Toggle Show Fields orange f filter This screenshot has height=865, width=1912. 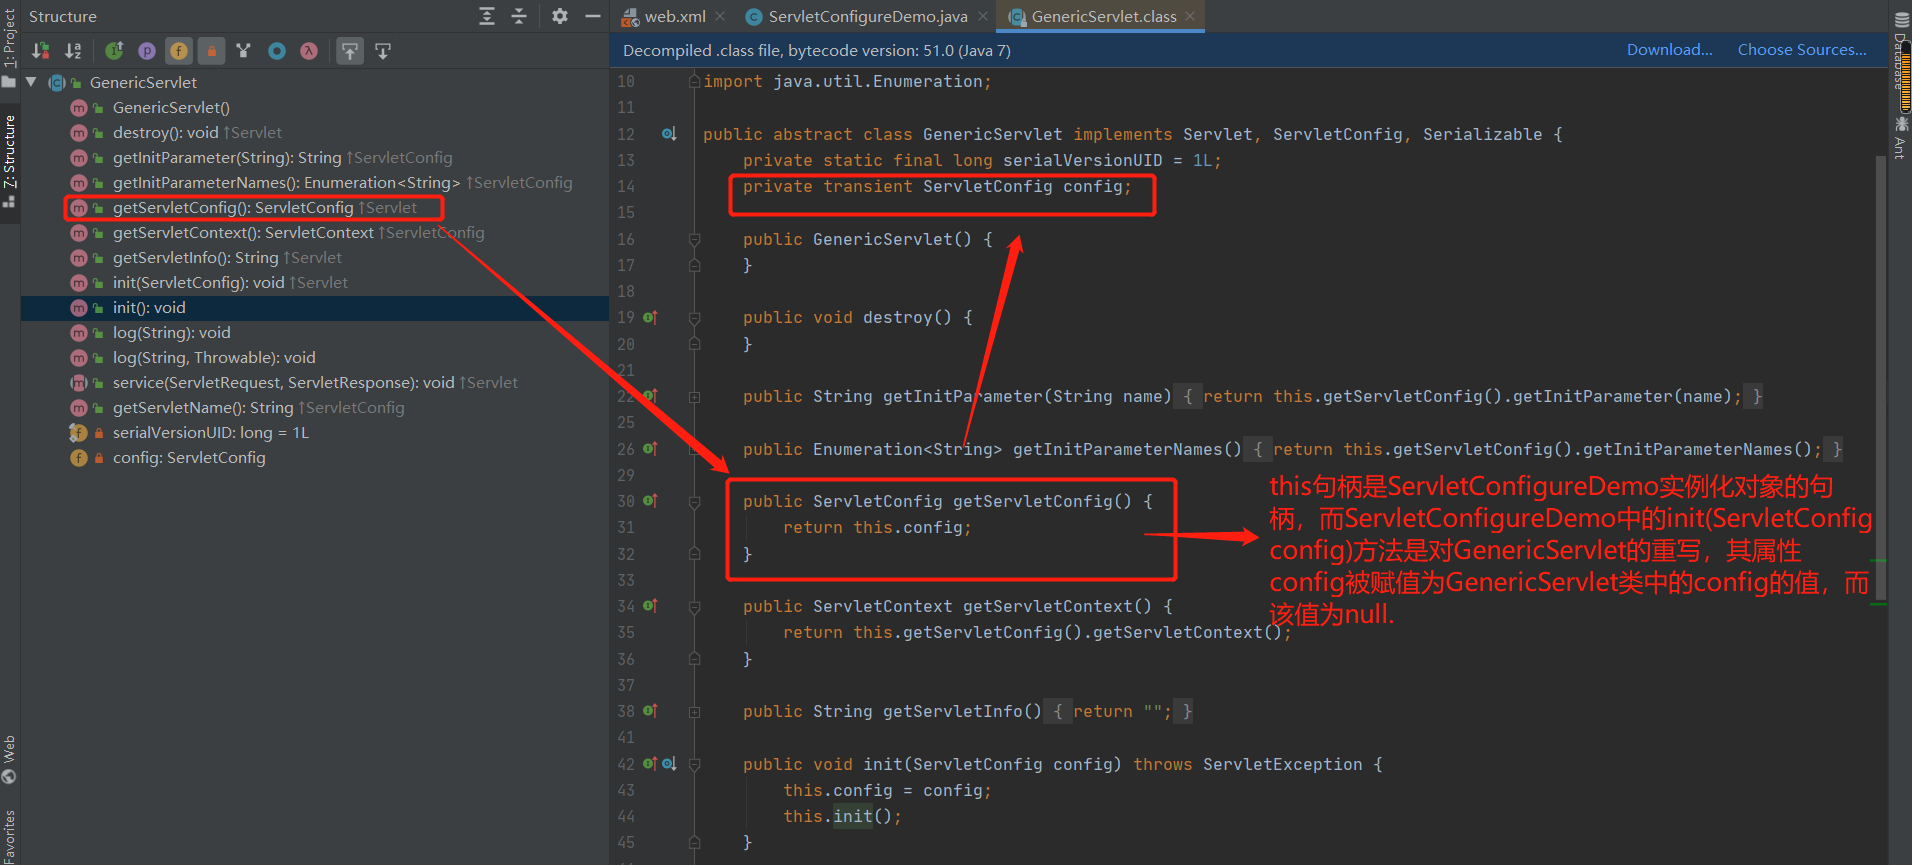pos(179,51)
